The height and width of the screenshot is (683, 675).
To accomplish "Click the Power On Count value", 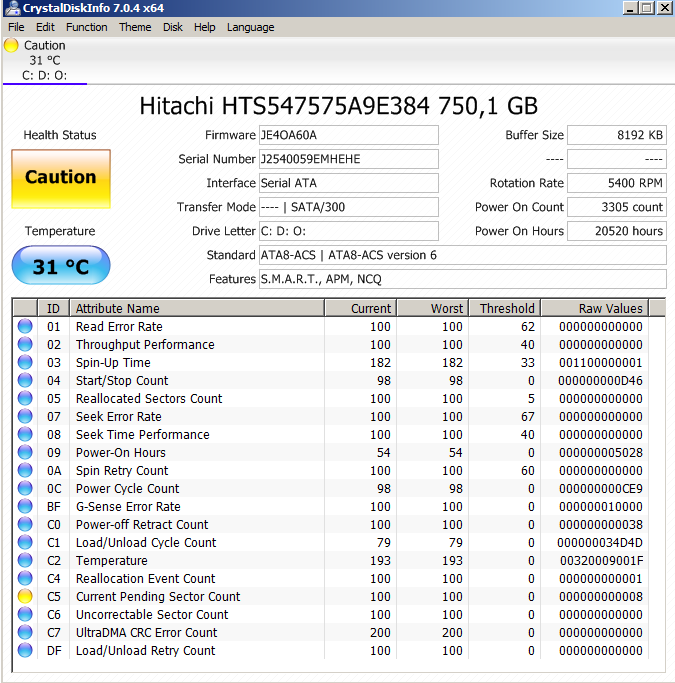I will (617, 207).
